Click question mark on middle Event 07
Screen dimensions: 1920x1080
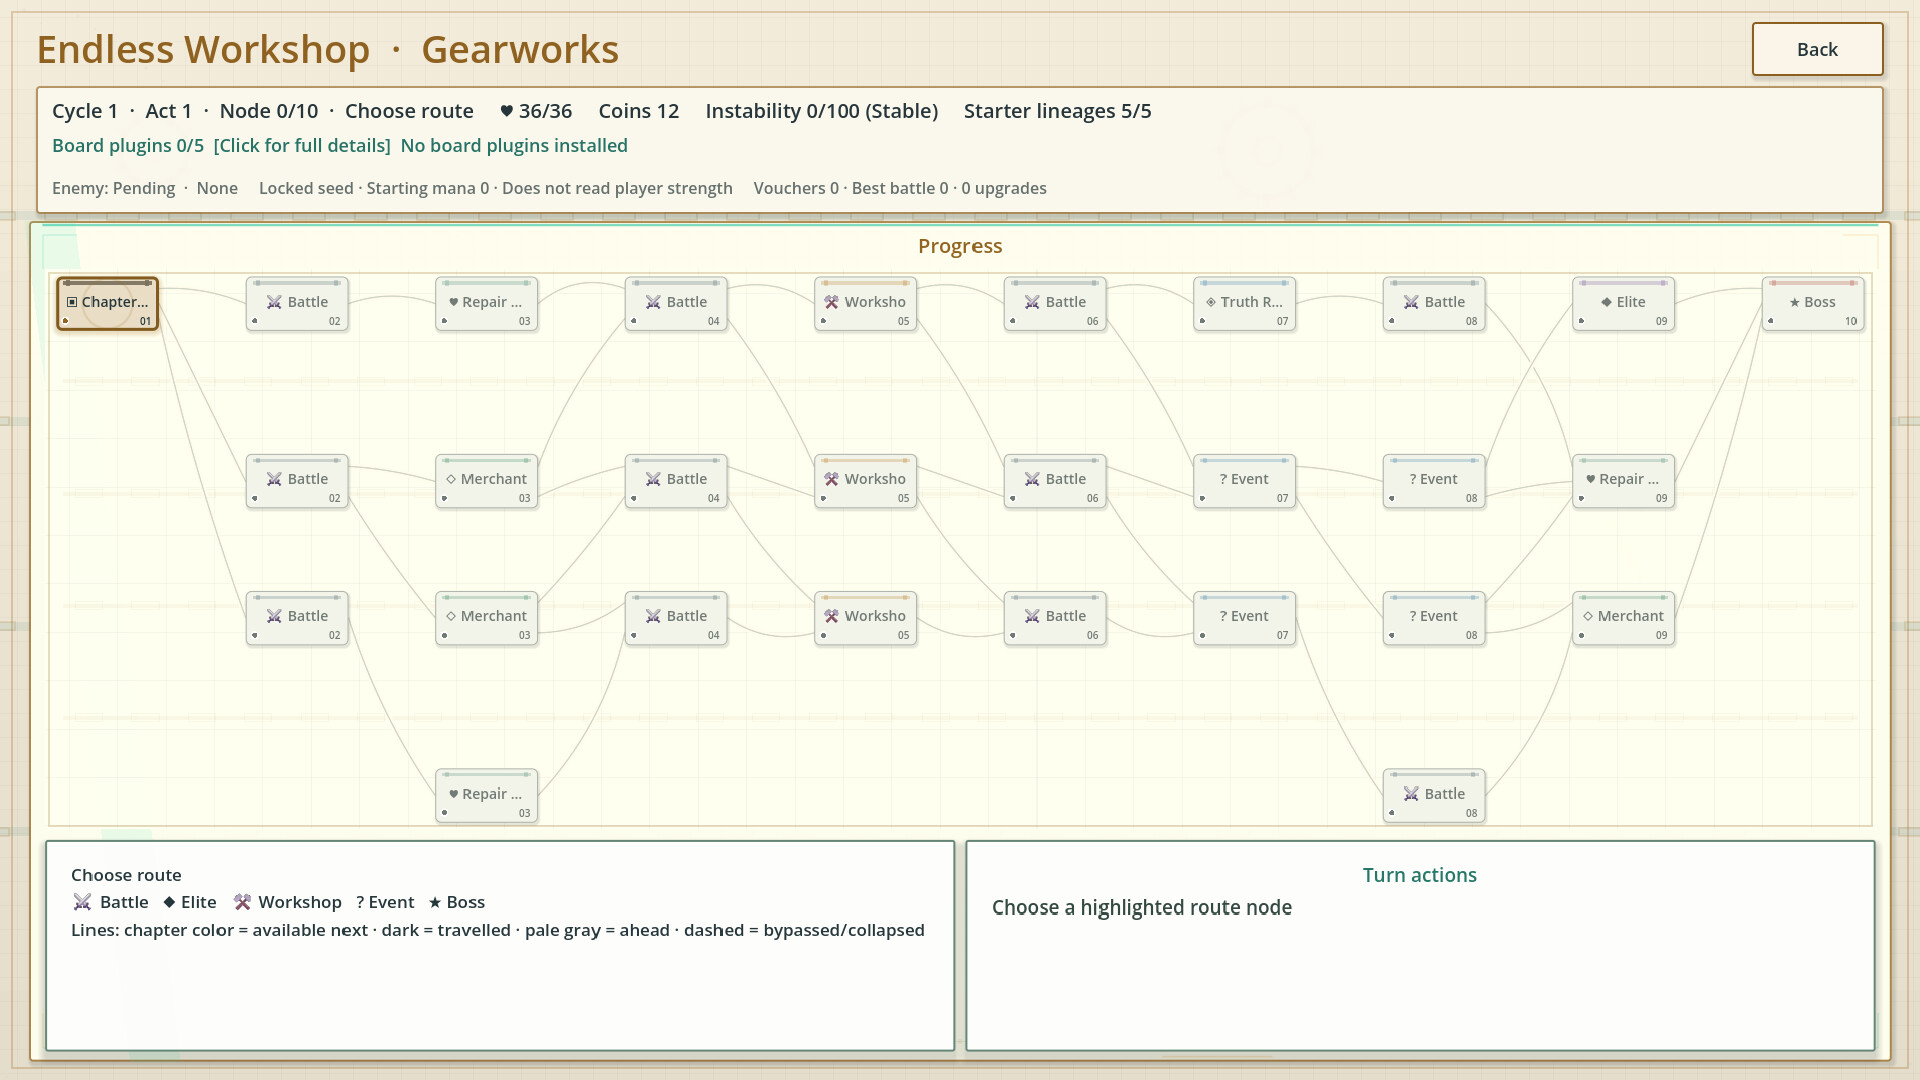[1223, 479]
